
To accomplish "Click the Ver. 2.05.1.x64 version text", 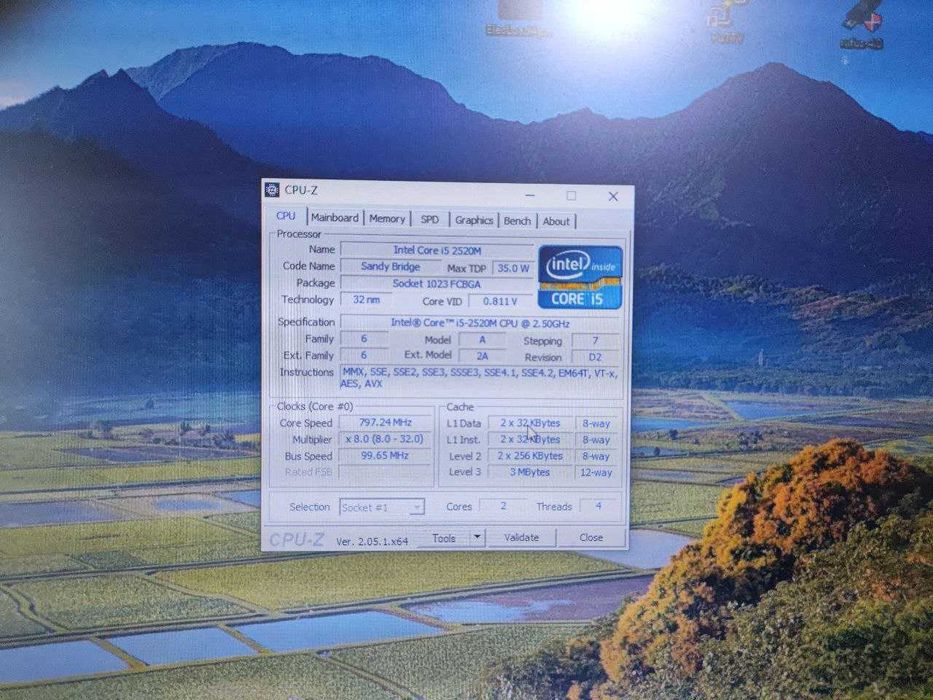I will click(x=372, y=541).
